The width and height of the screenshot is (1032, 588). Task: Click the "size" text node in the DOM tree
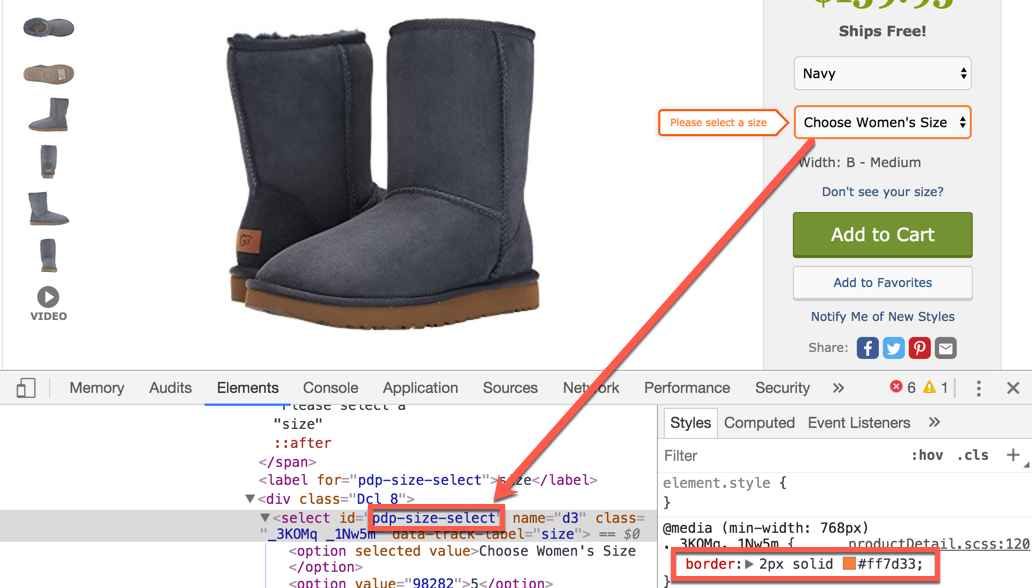pyautogui.click(x=298, y=423)
